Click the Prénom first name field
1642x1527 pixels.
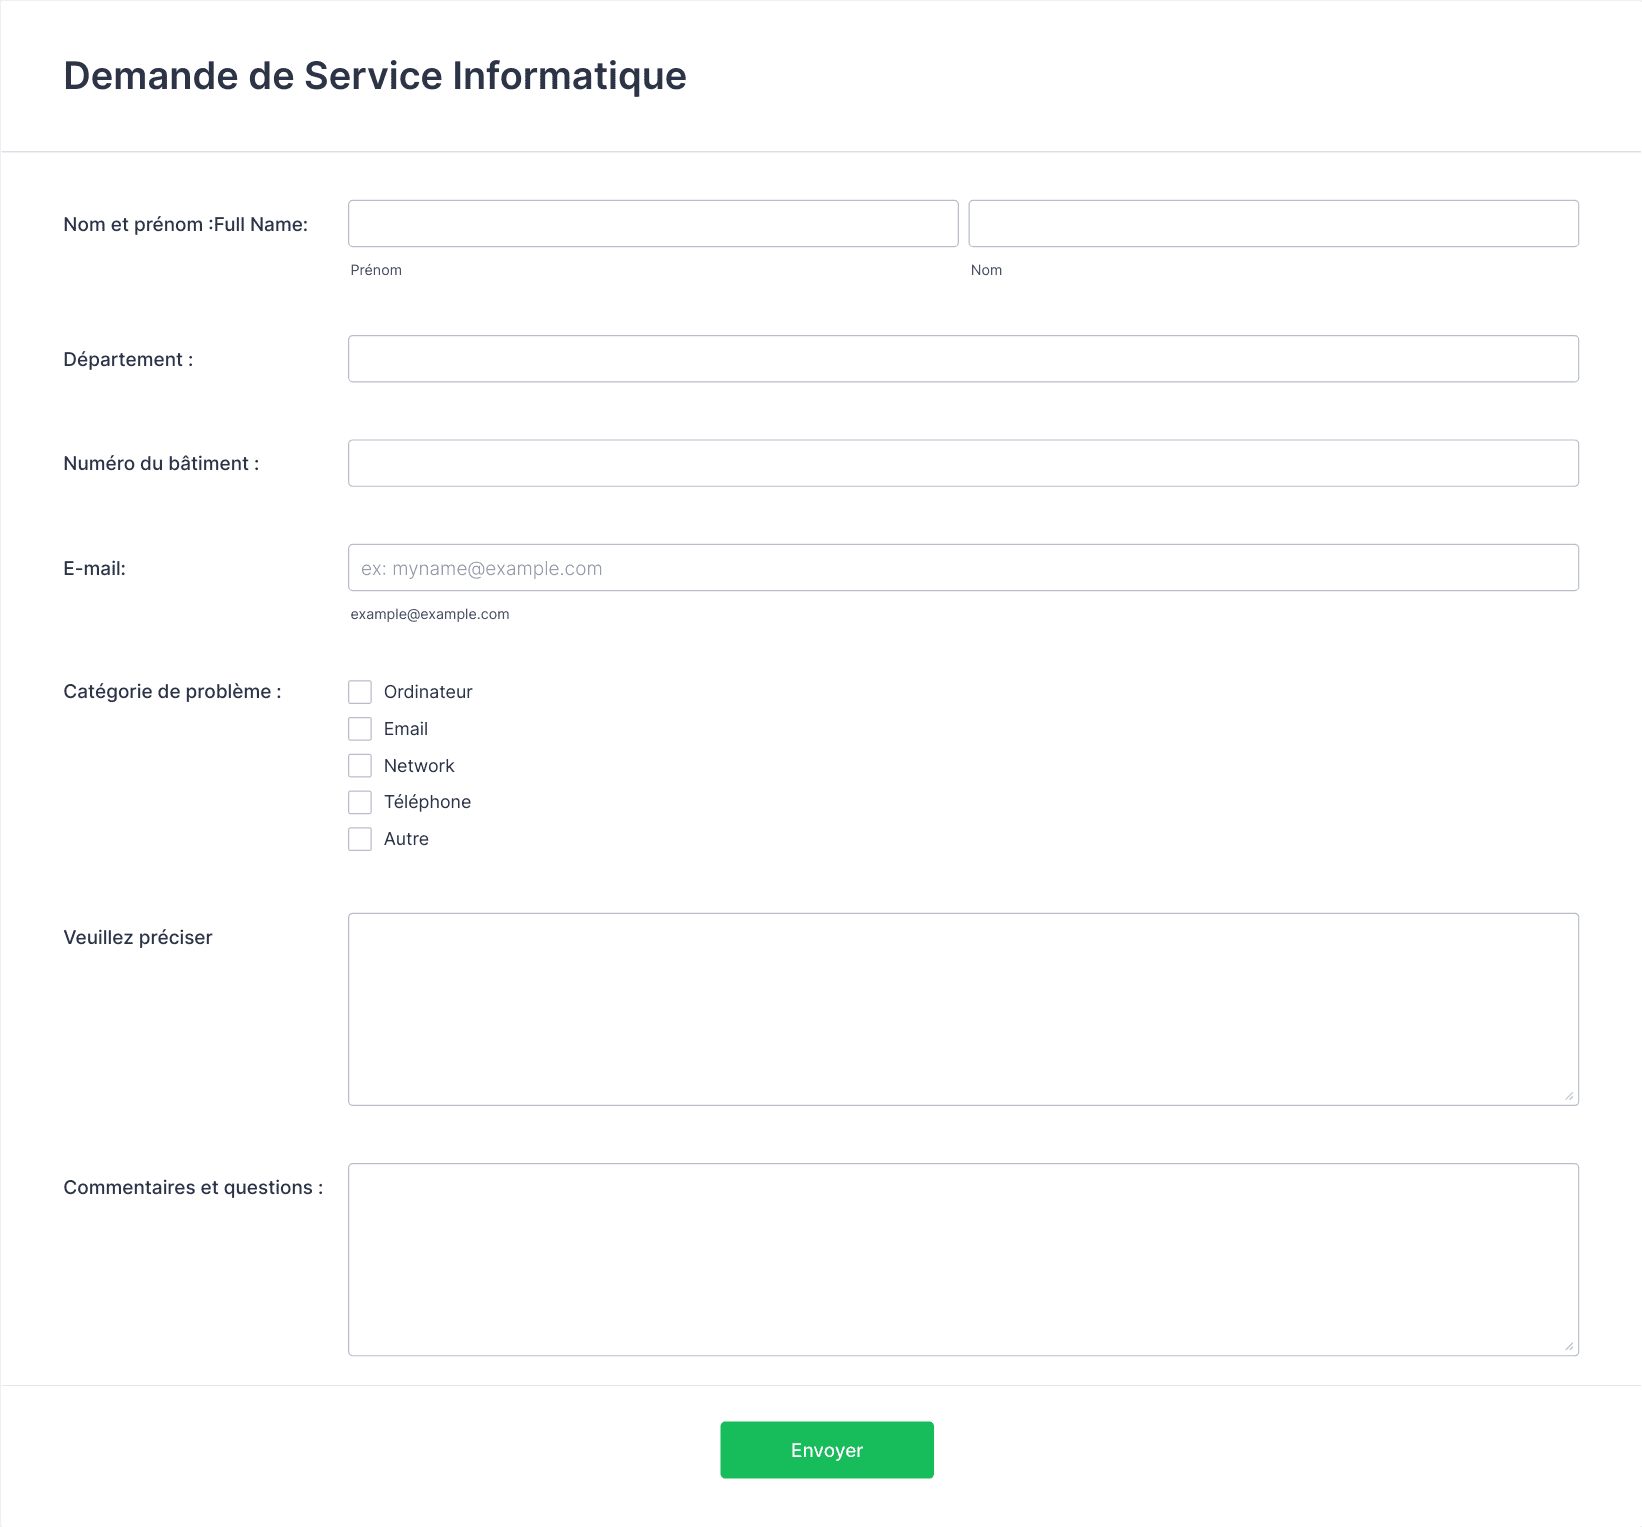653,223
